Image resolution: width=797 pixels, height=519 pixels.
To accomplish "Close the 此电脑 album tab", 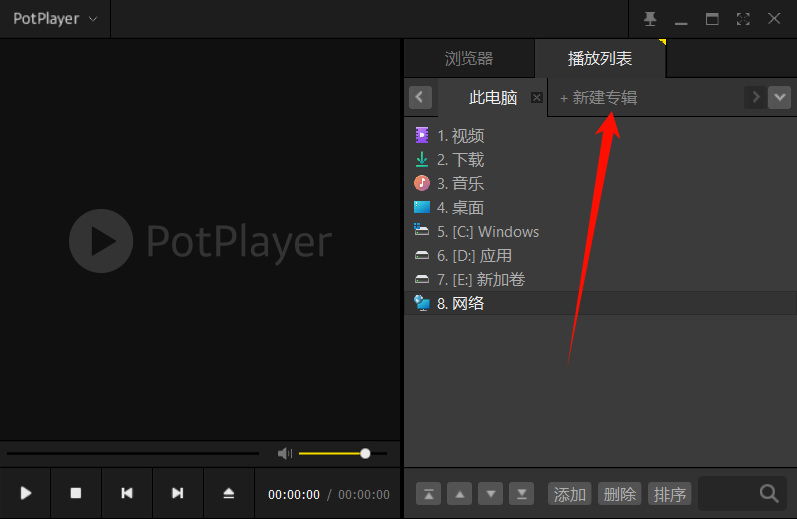I will tap(536, 98).
